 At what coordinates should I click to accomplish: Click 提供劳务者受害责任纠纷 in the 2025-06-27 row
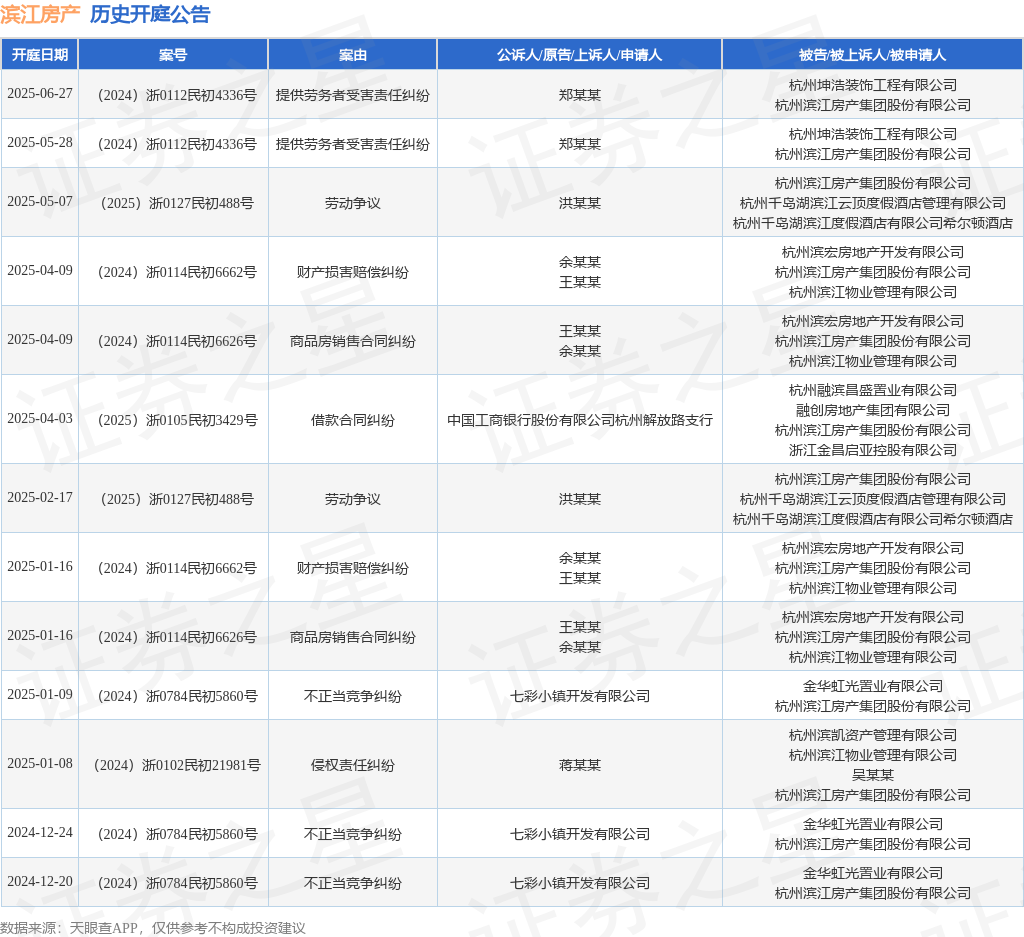click(x=353, y=95)
